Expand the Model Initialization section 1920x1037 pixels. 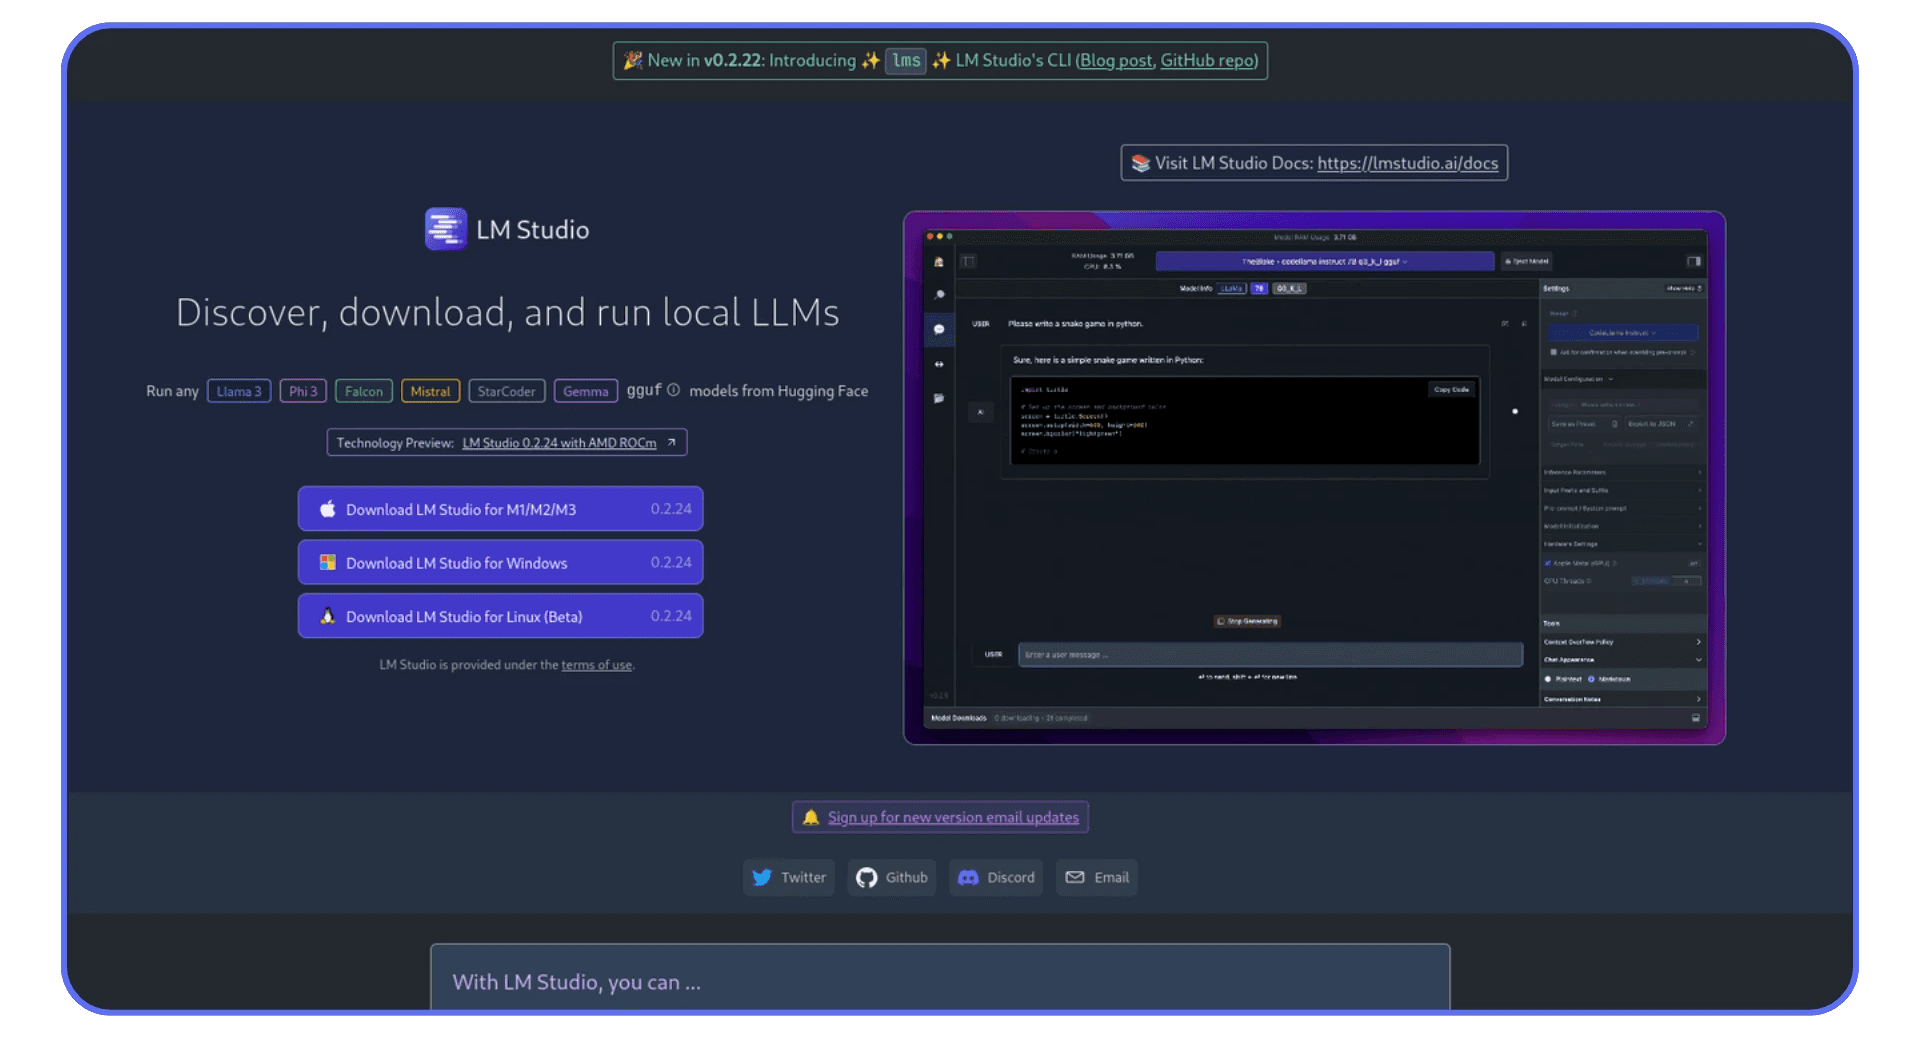tap(1622, 526)
